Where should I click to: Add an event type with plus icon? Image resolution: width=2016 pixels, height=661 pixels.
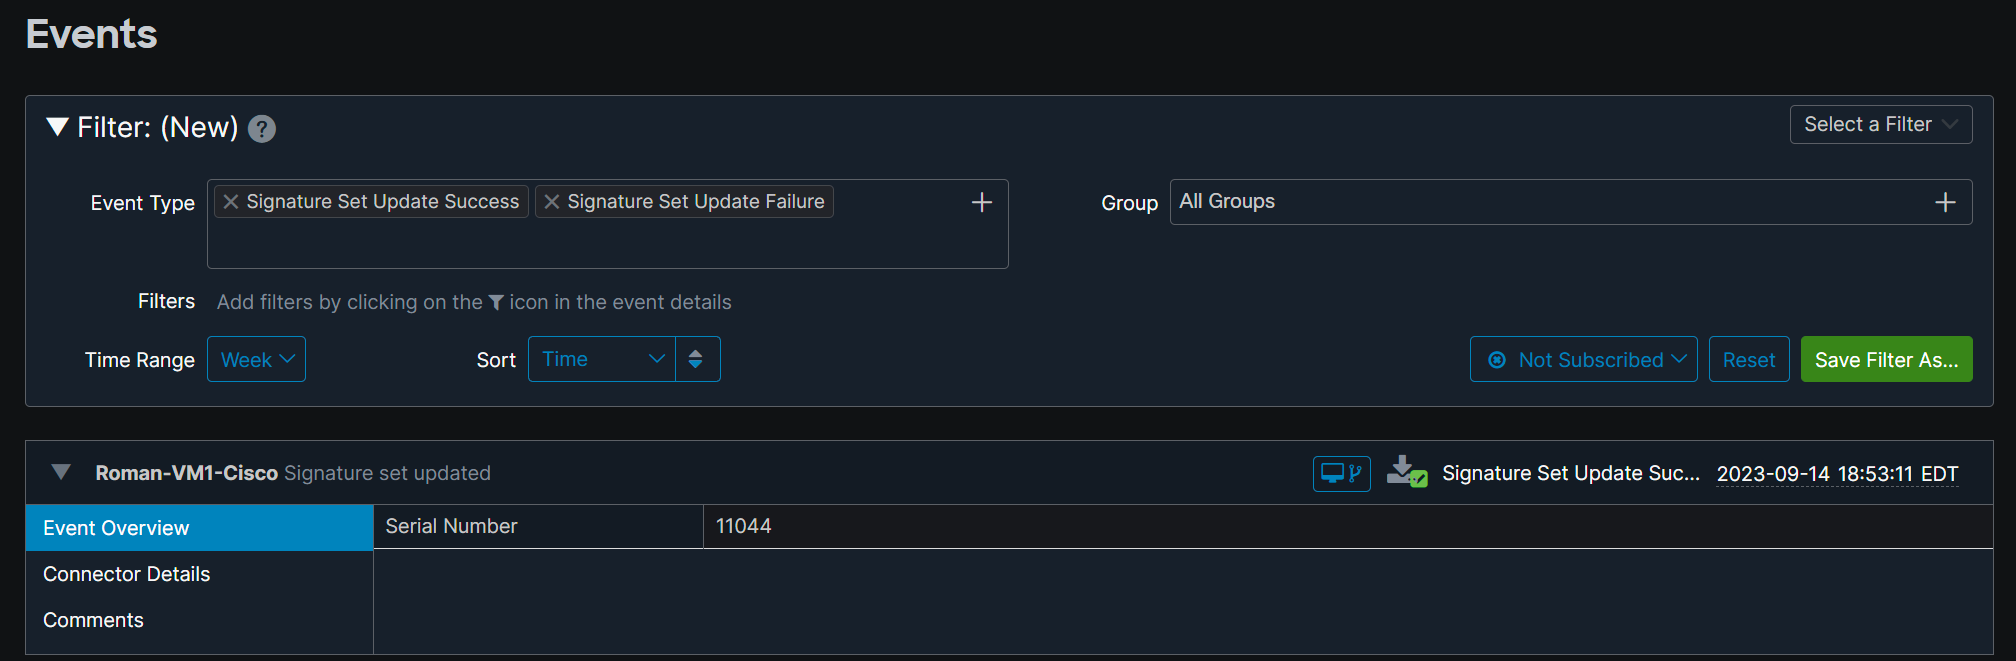pyautogui.click(x=982, y=202)
